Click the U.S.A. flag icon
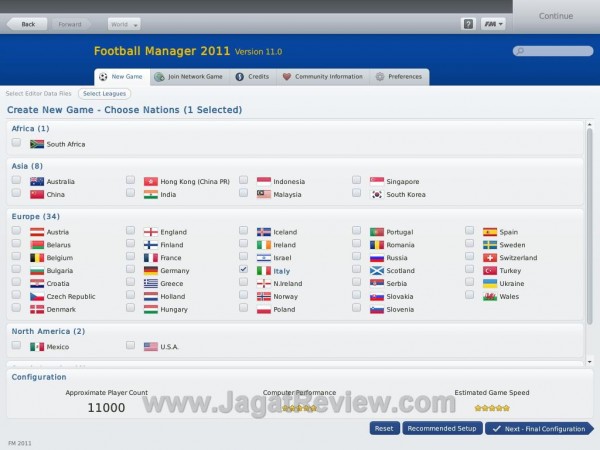 (151, 347)
